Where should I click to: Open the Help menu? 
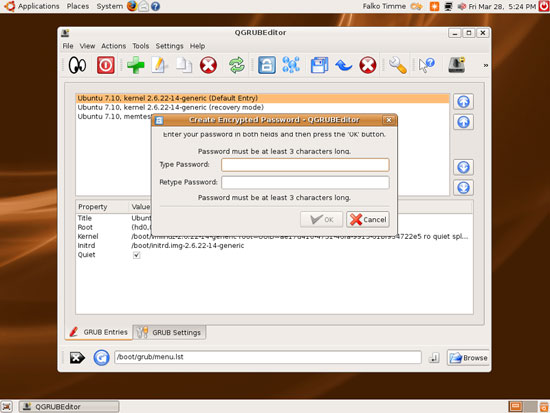[197, 46]
